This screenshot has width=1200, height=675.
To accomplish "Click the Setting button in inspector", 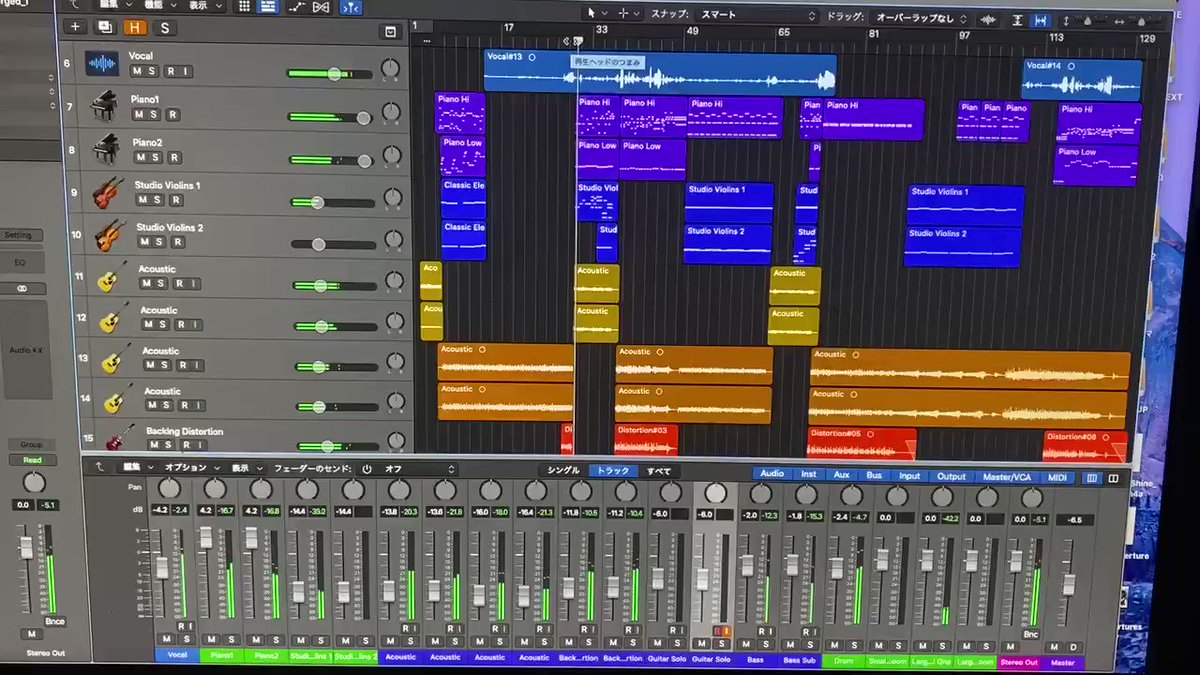I will (x=18, y=235).
